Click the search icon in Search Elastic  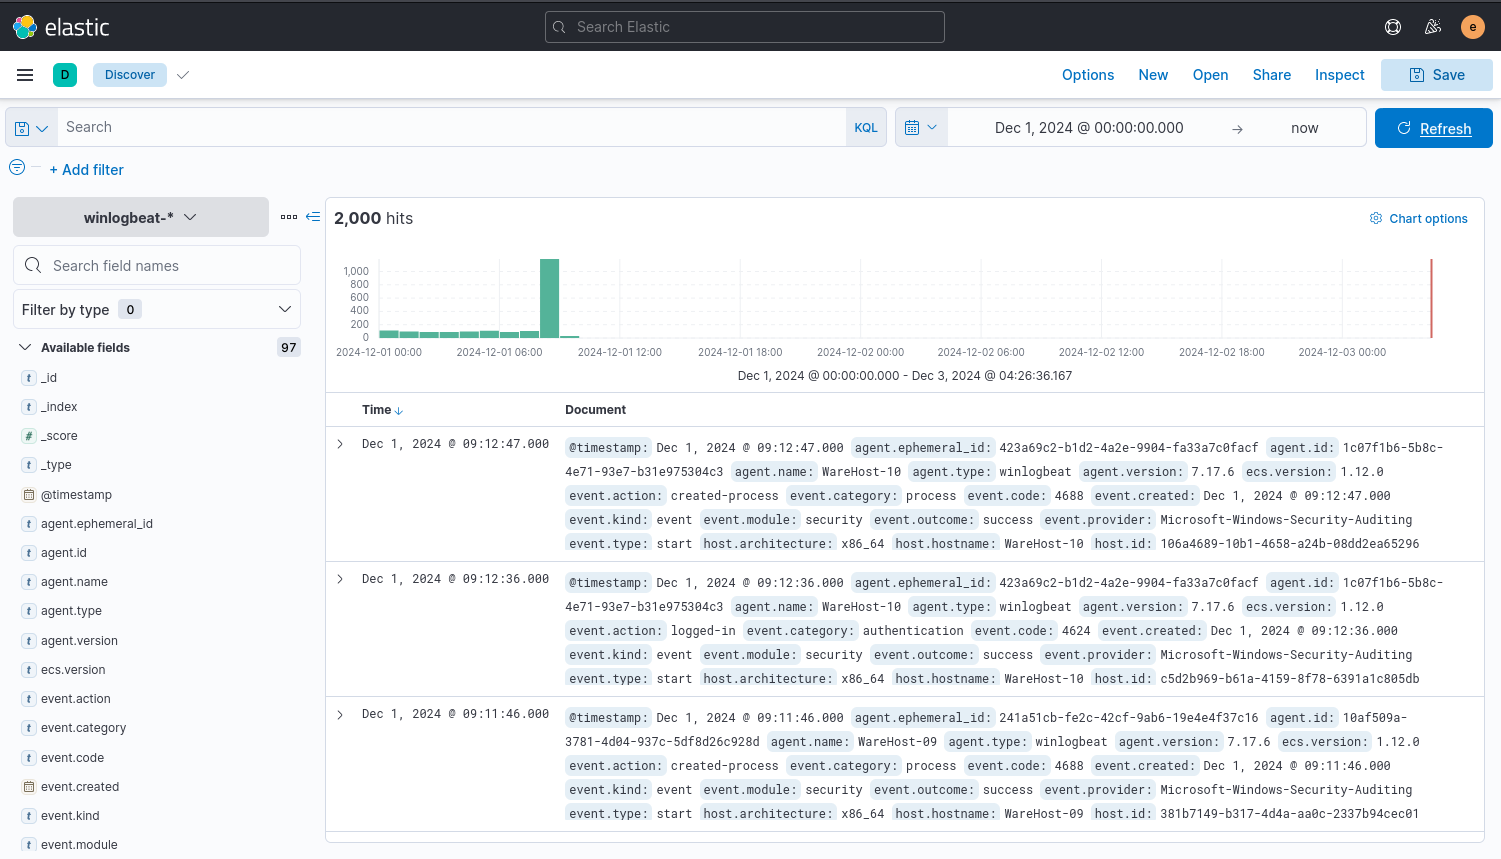click(x=559, y=27)
